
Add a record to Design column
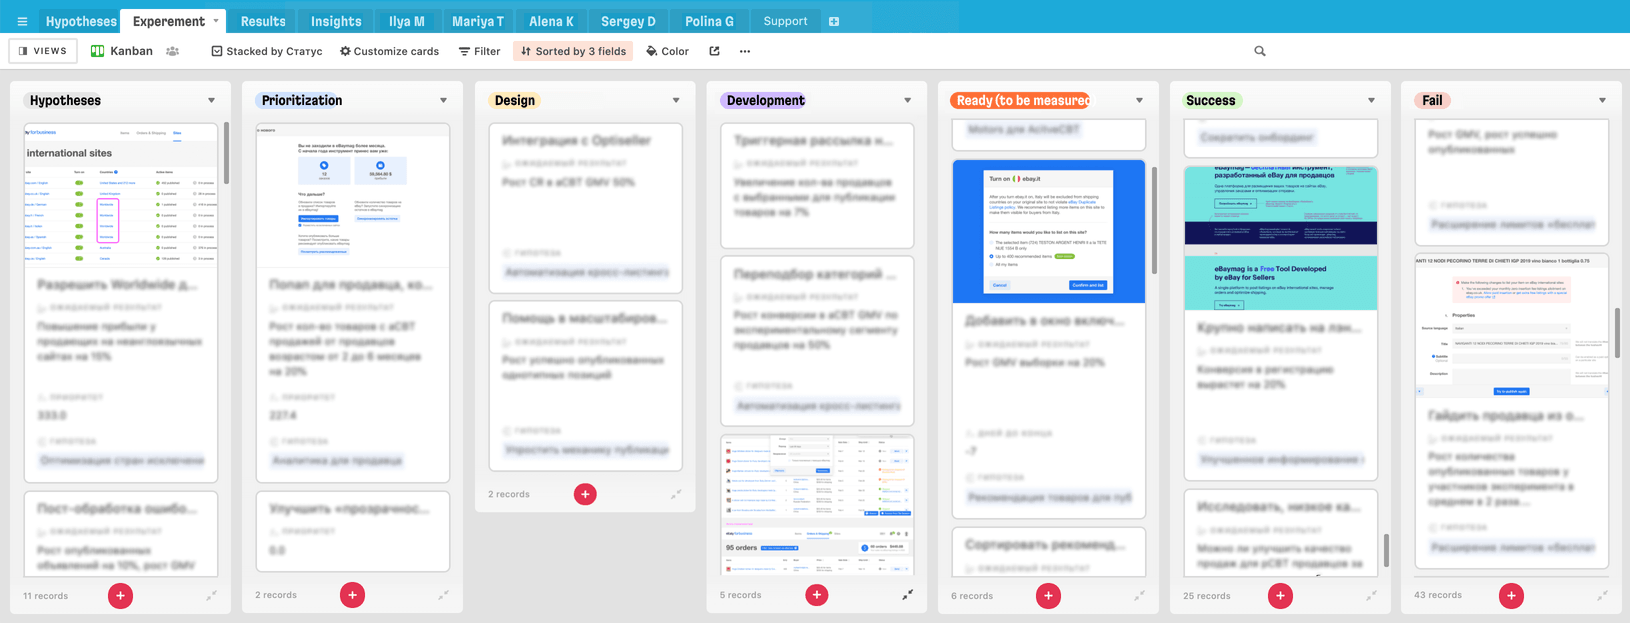pyautogui.click(x=585, y=494)
